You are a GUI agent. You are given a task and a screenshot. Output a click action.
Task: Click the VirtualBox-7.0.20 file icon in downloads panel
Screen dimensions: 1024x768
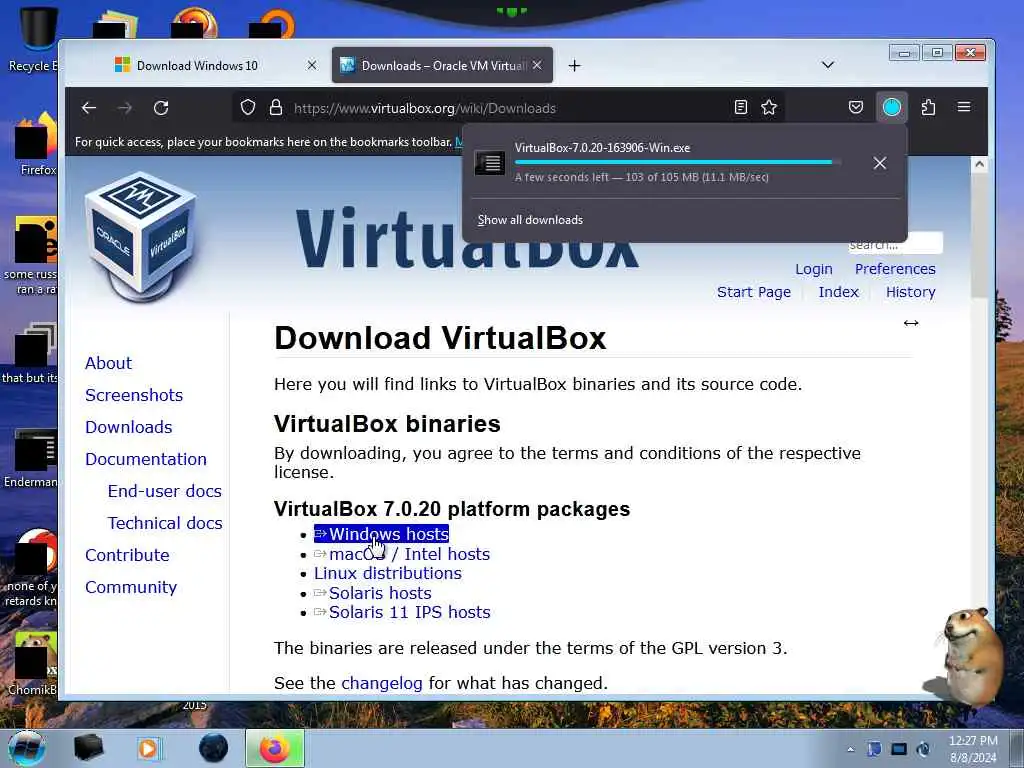489,163
